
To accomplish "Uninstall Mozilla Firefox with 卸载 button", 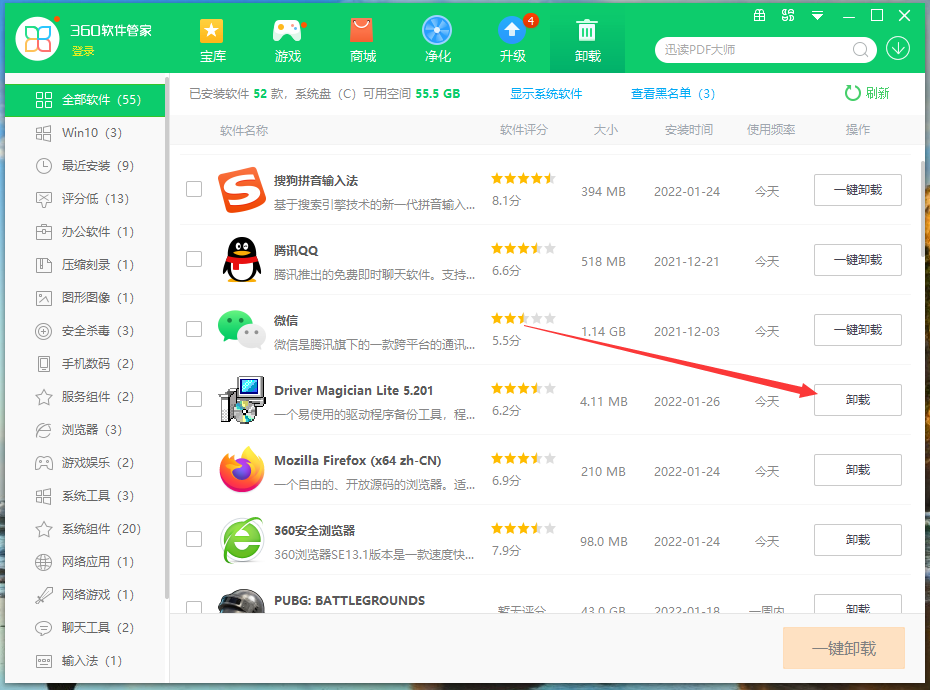I will pos(858,470).
